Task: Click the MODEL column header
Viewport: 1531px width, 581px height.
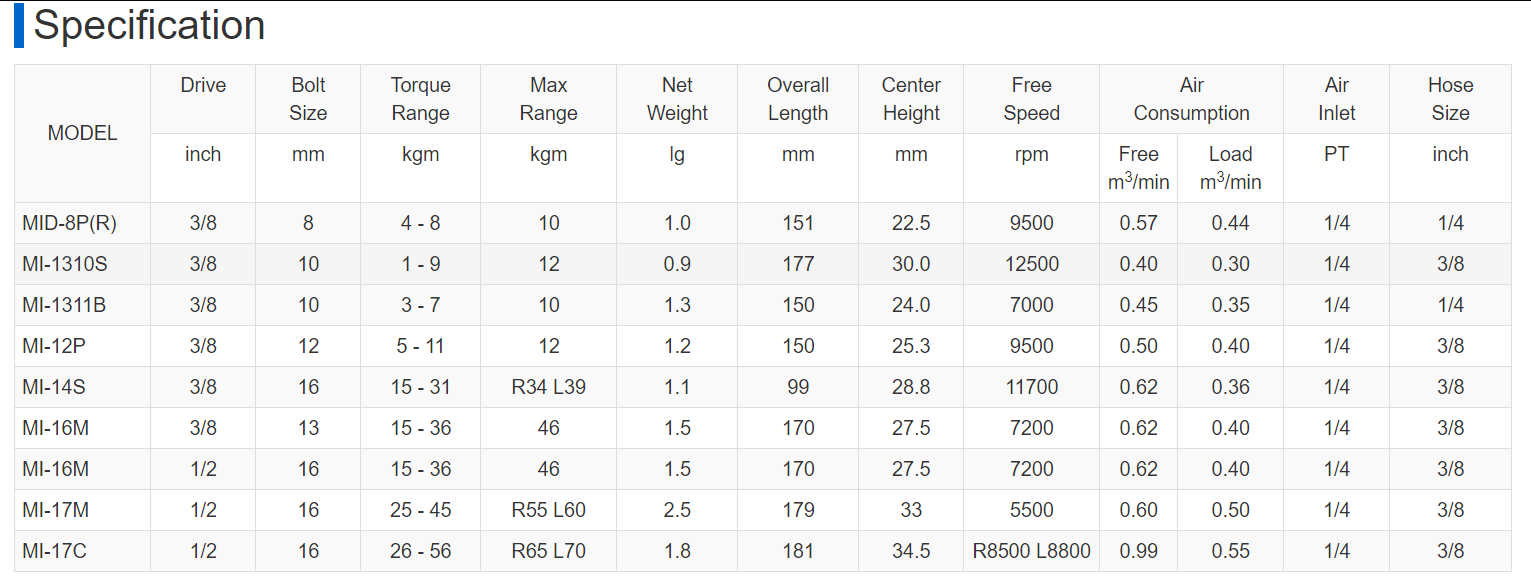Action: coord(82,133)
